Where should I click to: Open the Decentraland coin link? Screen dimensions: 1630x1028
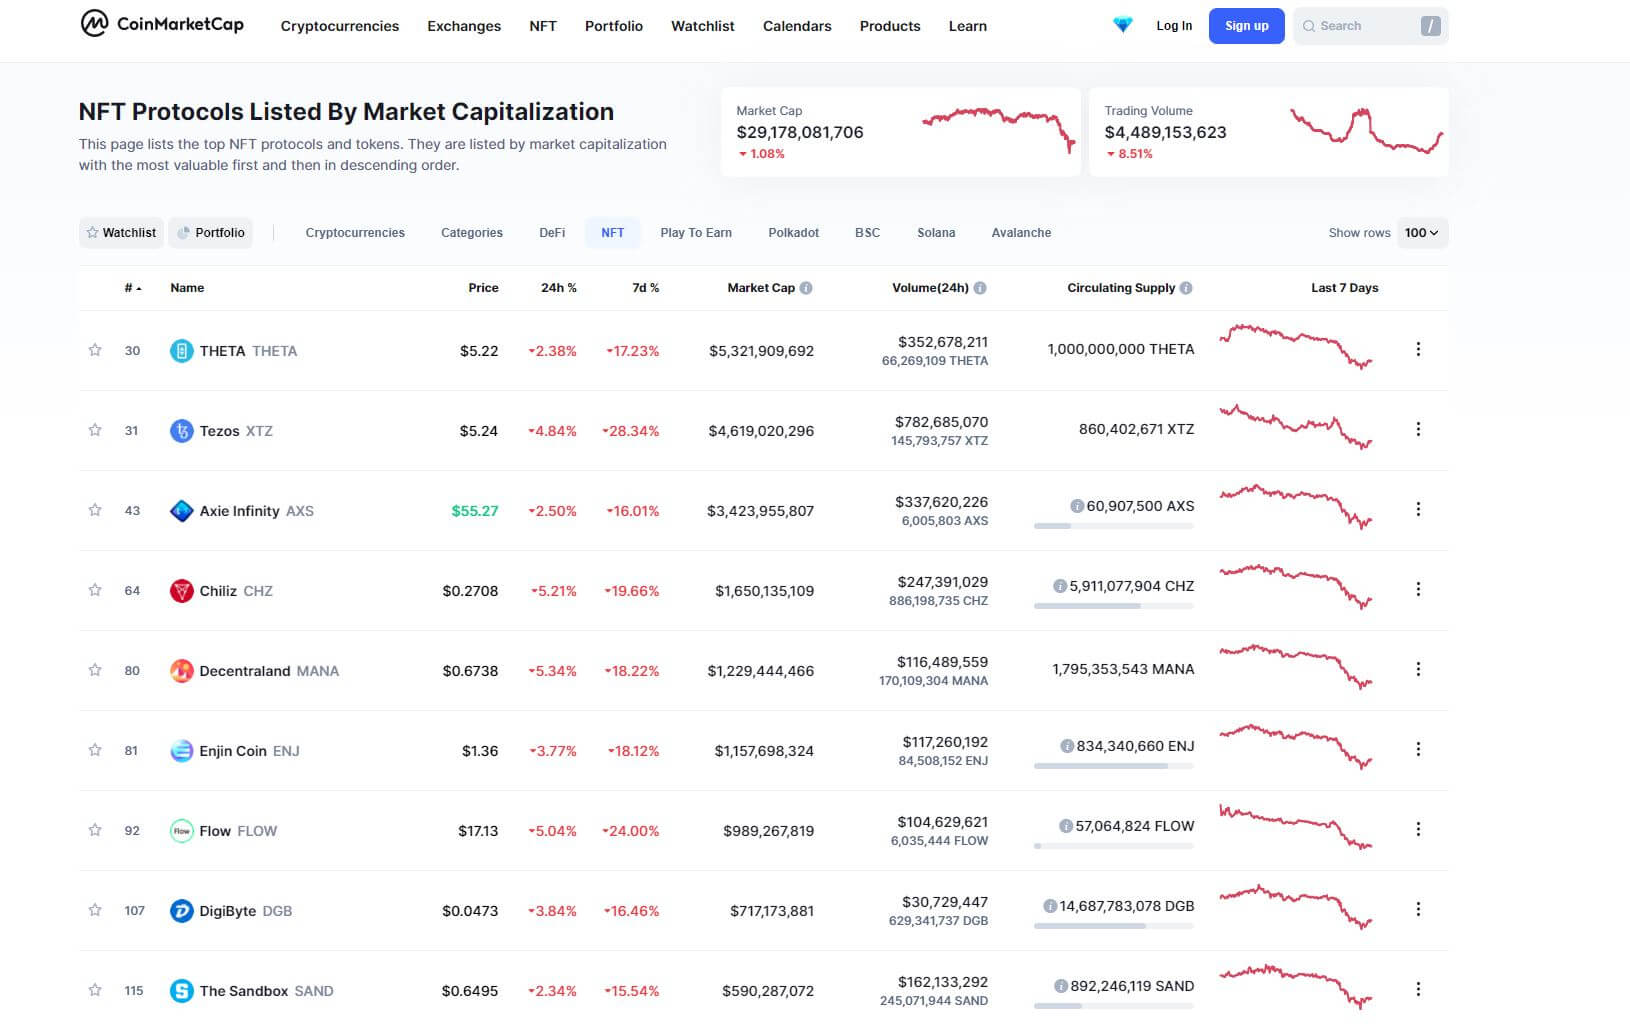click(x=269, y=671)
